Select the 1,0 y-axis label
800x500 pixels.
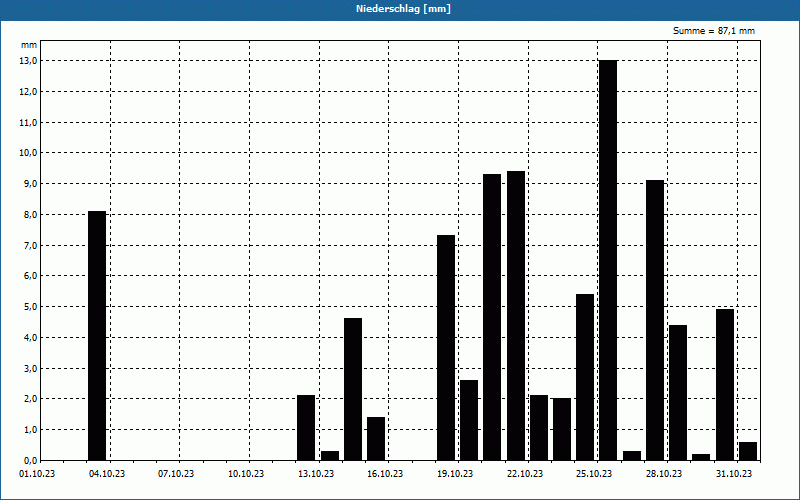click(x=30, y=430)
